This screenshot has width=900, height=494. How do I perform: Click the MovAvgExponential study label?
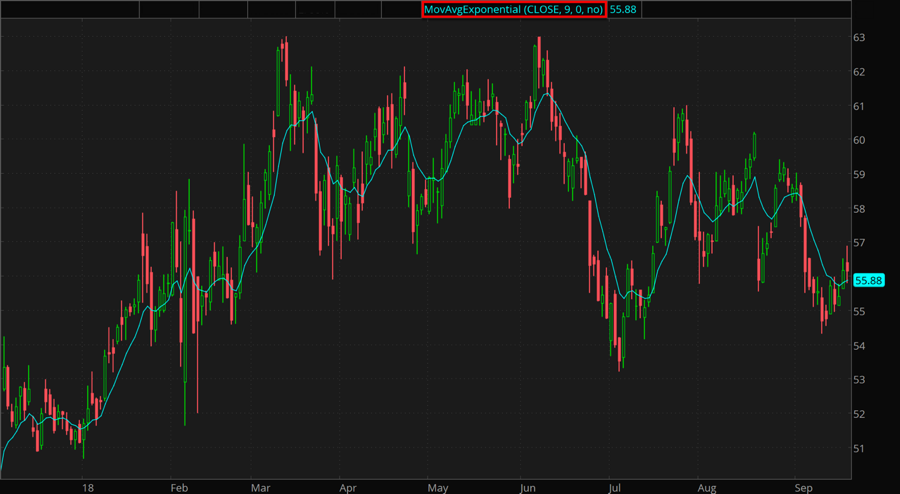click(512, 9)
